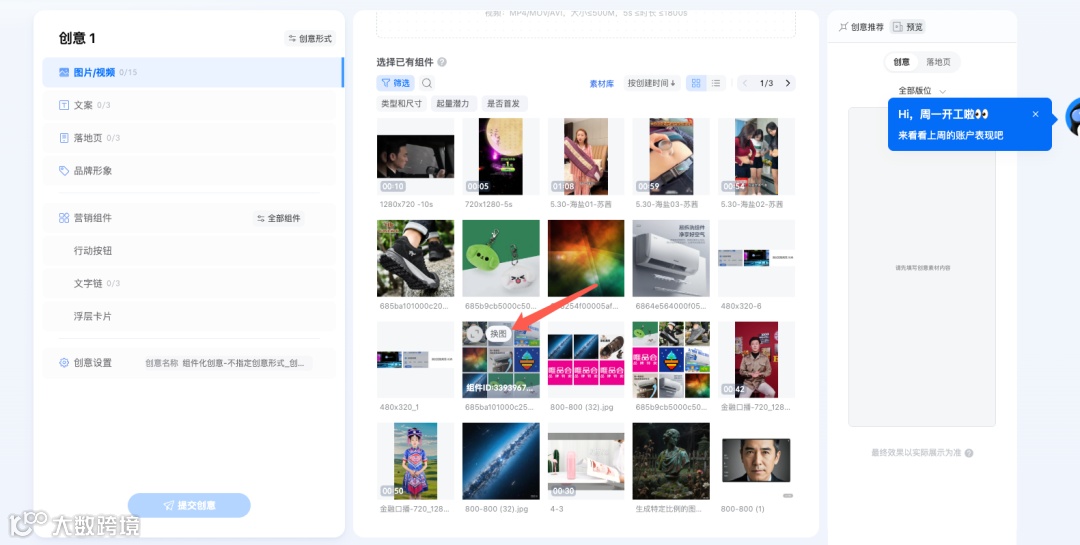Open 创意设置 row
The image size is (1080, 545).
point(189,363)
